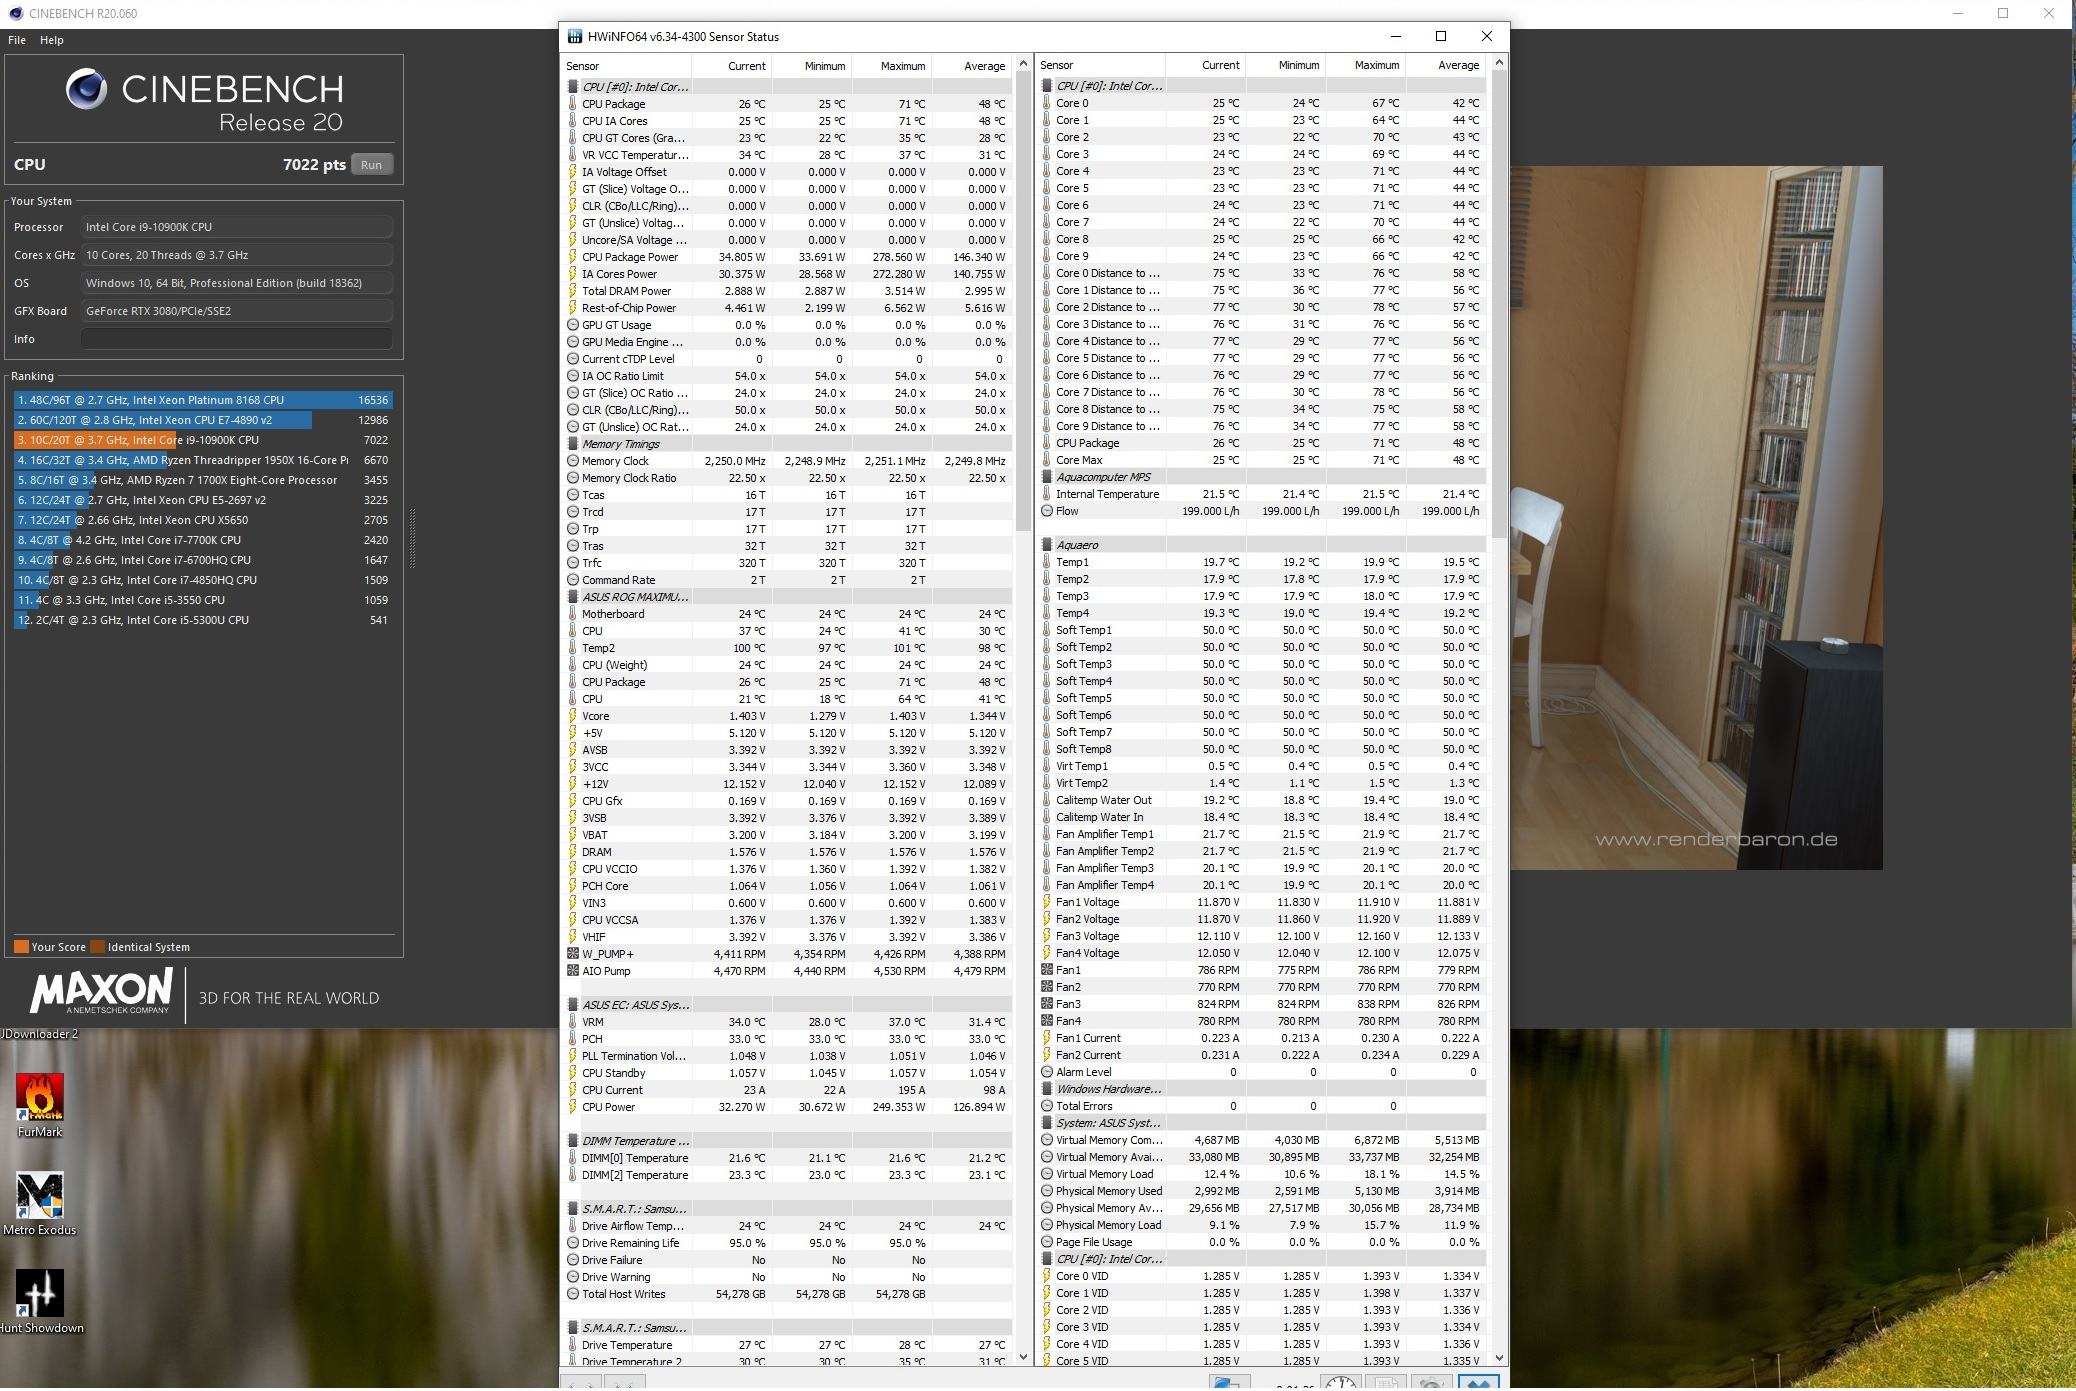Screen dimensions: 2076x1391
Task: Select the Page File Usage row
Action: pyautogui.click(x=1263, y=1242)
